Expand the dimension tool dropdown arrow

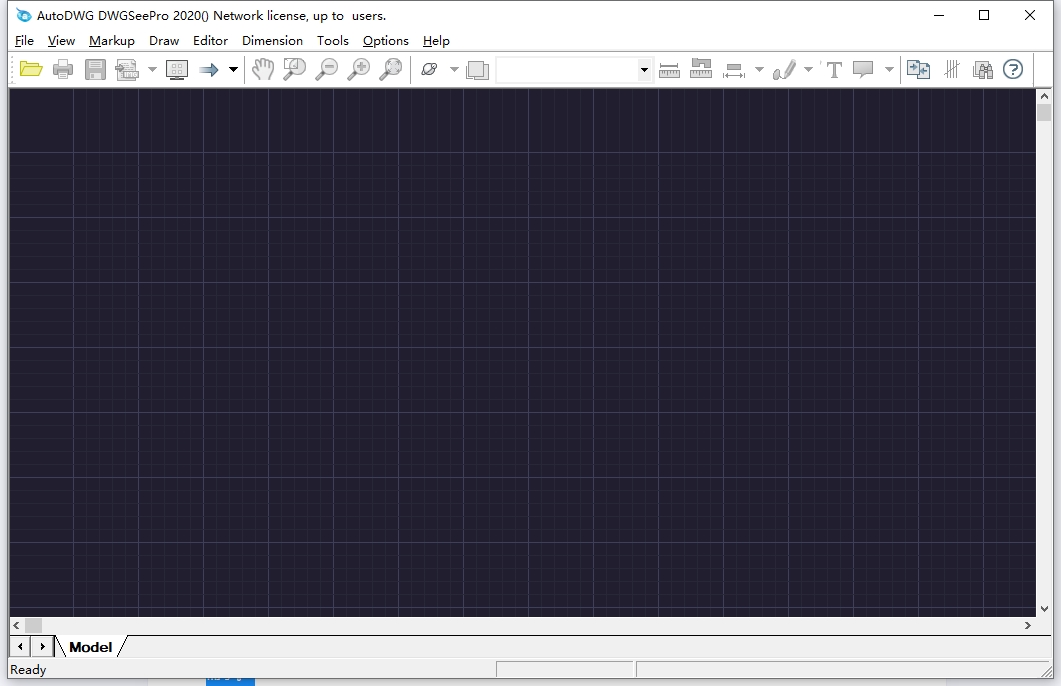759,70
